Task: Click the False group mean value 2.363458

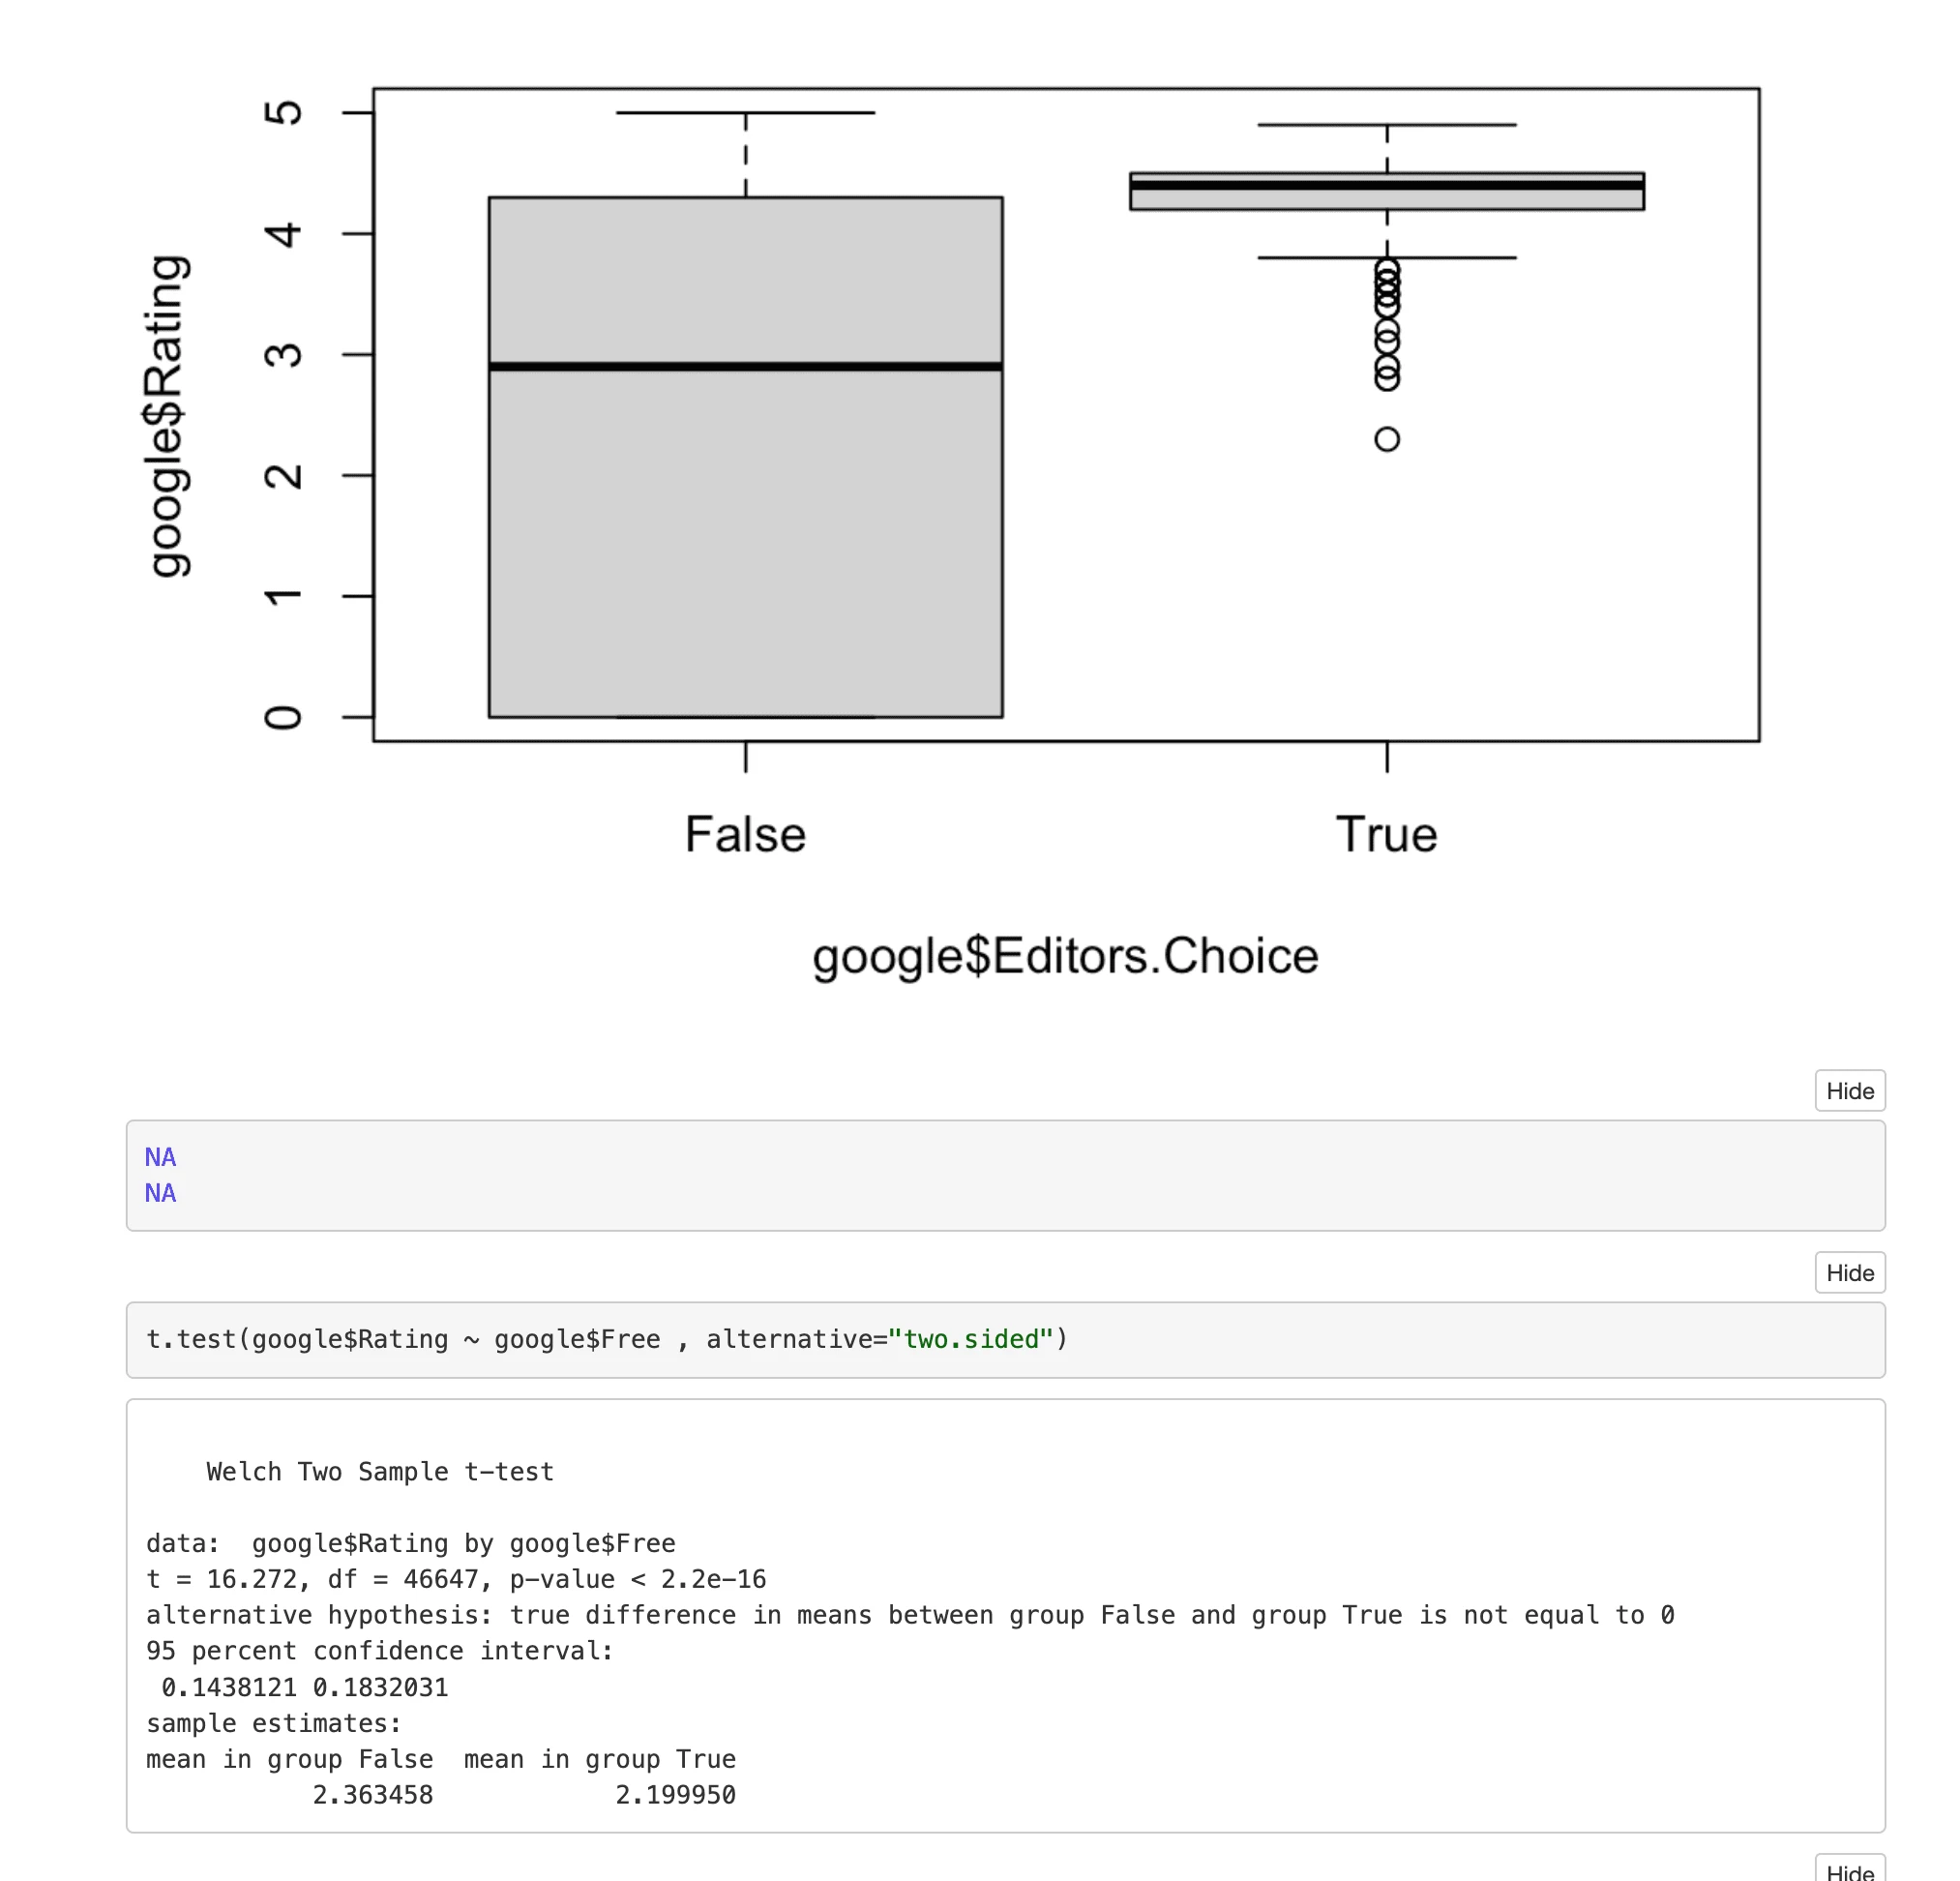Action: [x=372, y=1796]
